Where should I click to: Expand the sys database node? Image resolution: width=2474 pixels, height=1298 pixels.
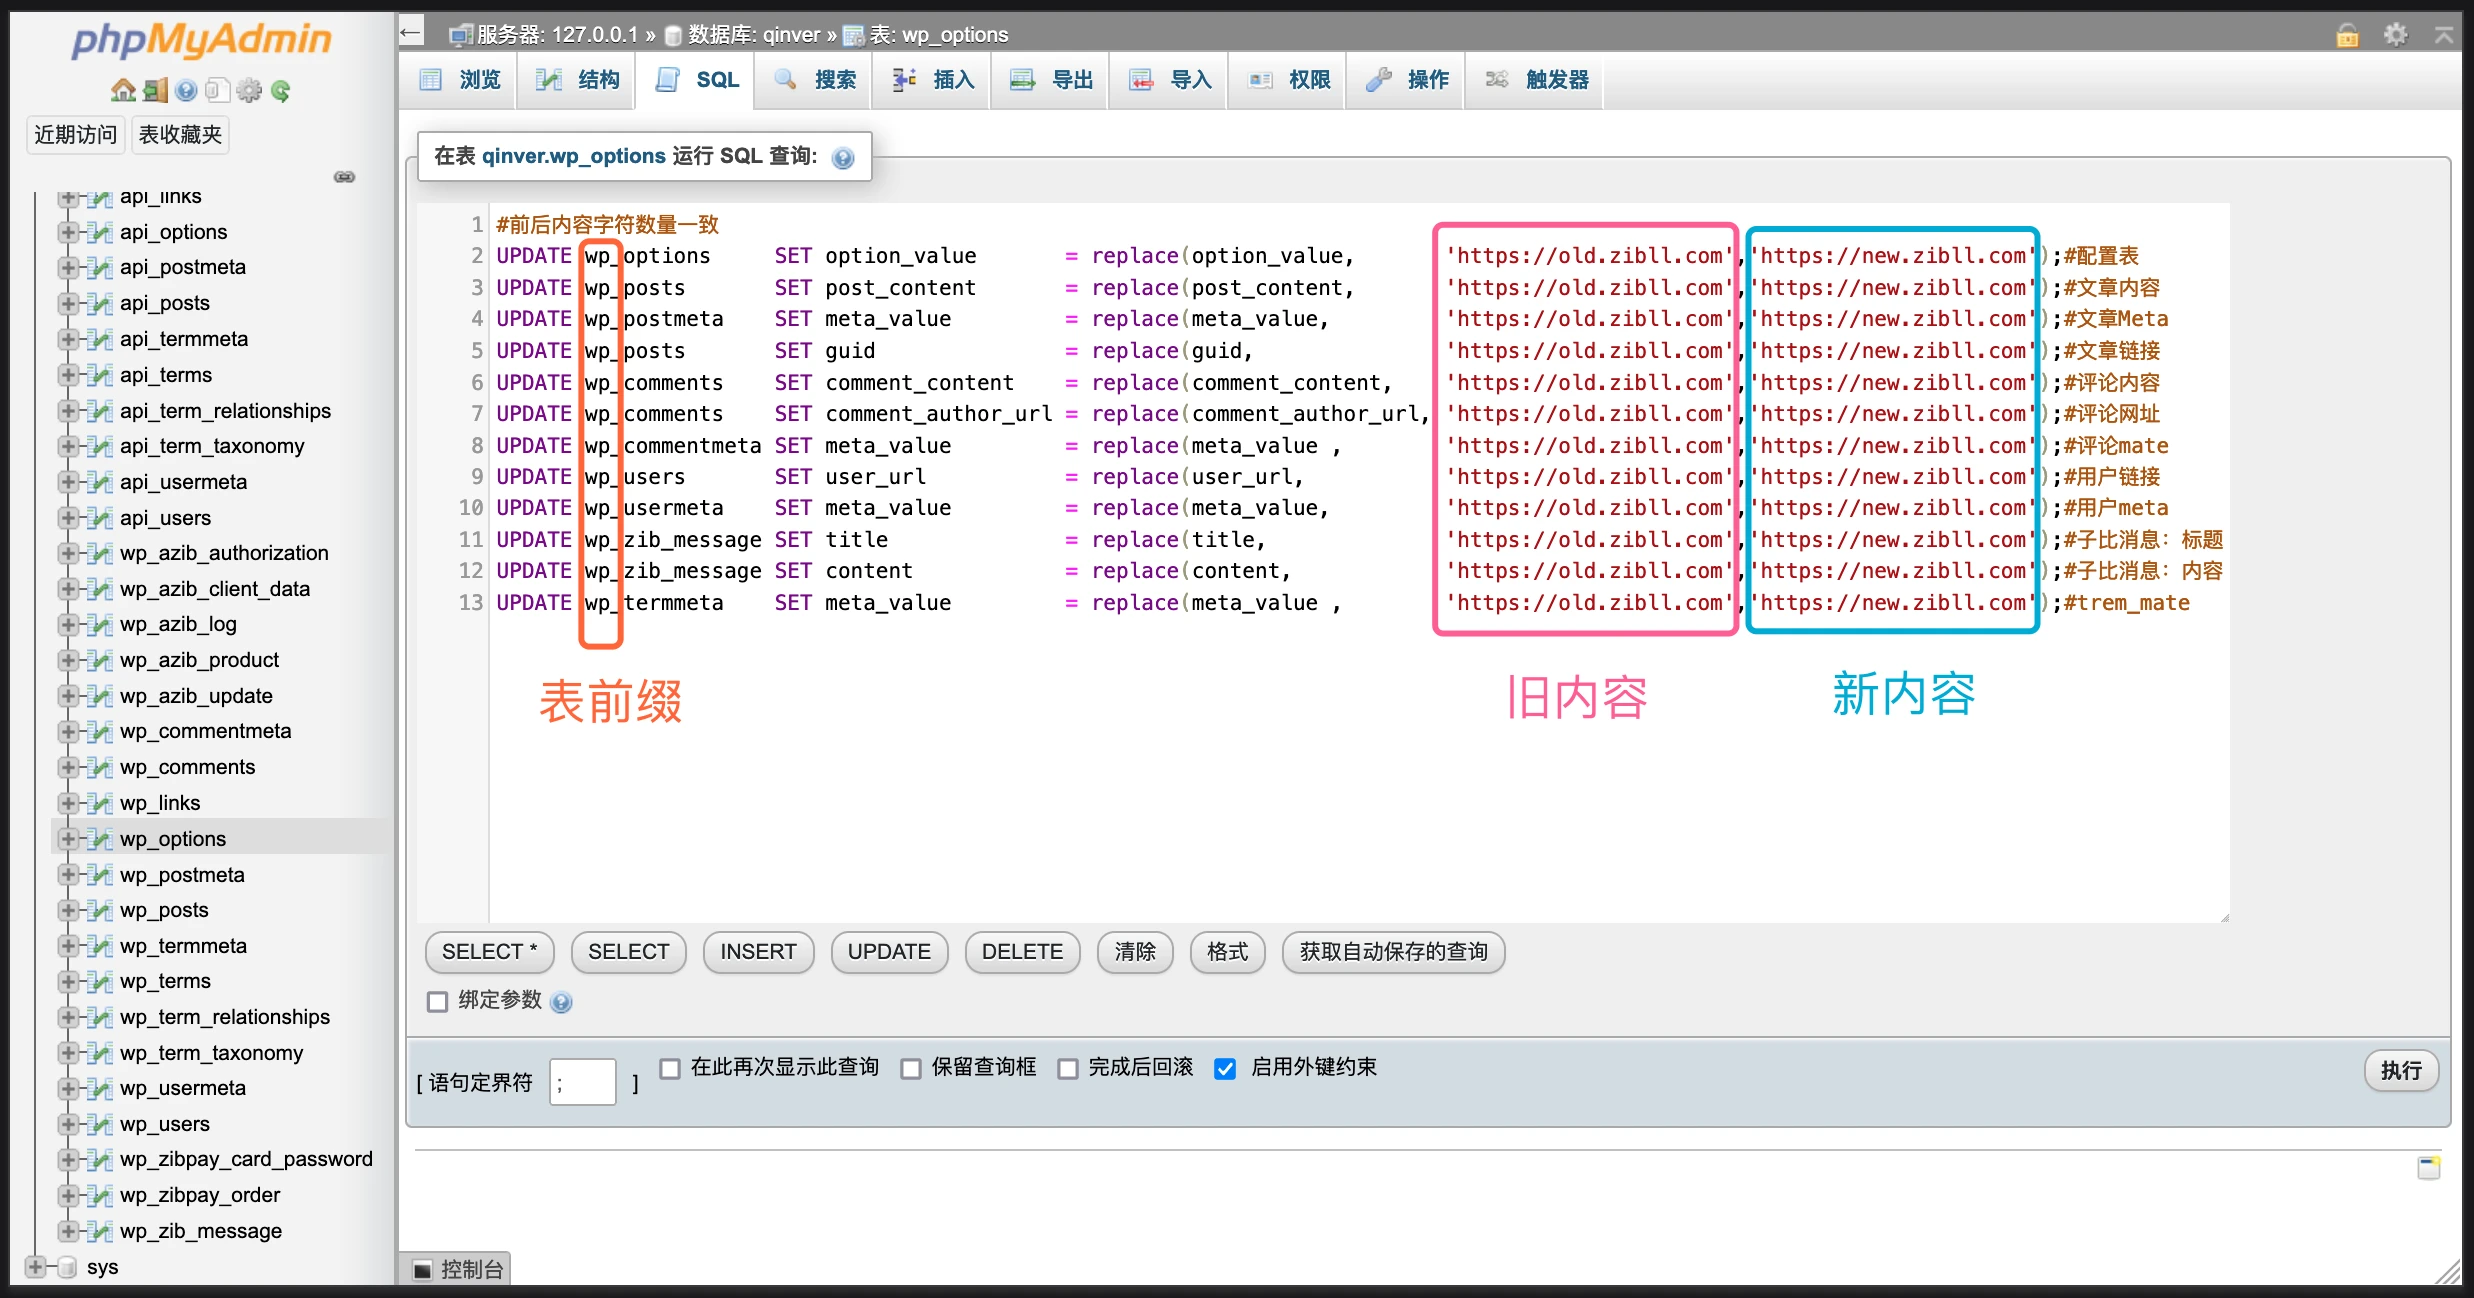pos(36,1267)
